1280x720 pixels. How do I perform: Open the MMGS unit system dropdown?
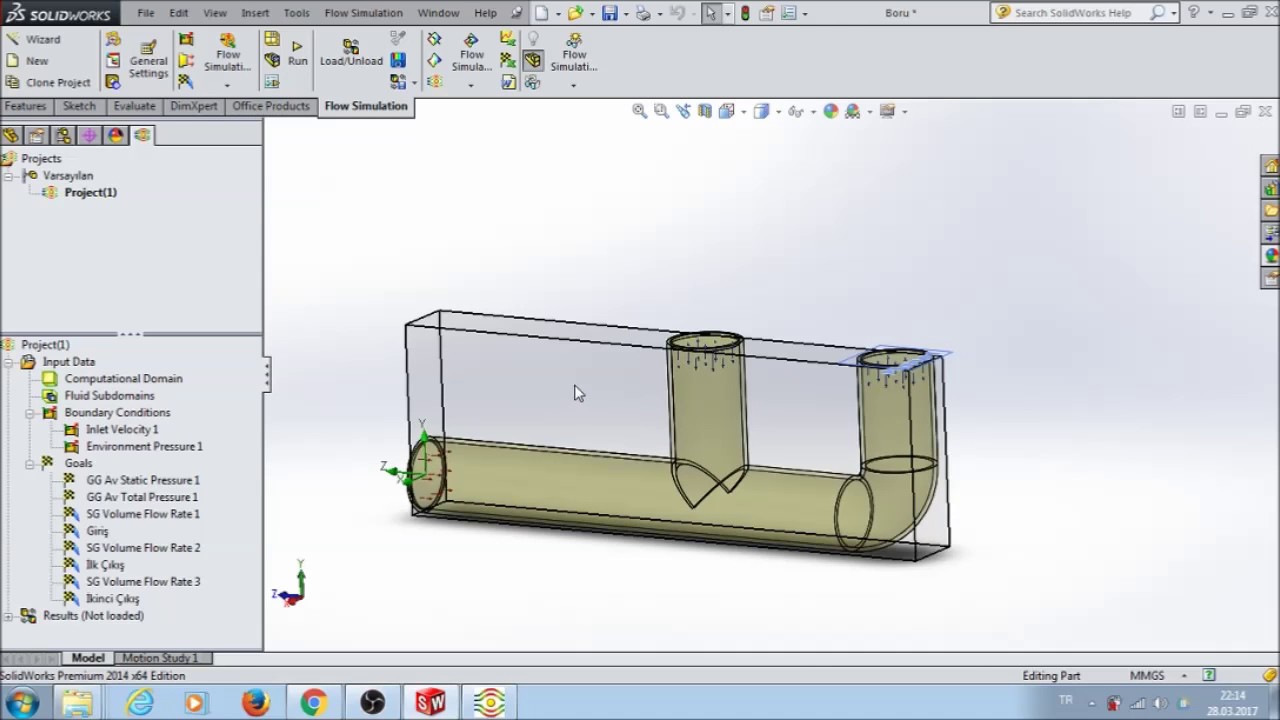[x=1184, y=676]
